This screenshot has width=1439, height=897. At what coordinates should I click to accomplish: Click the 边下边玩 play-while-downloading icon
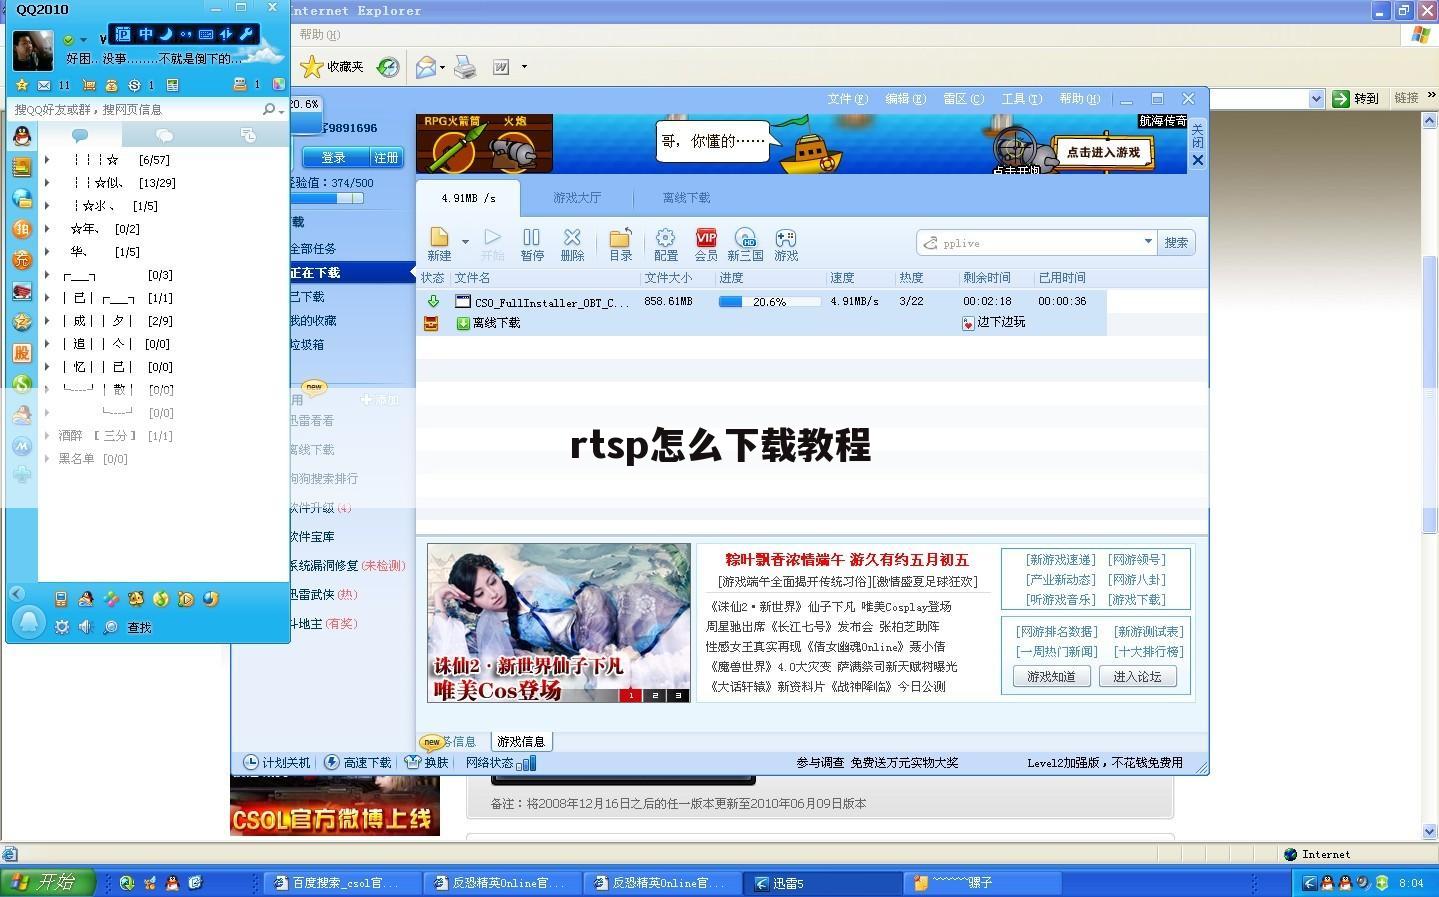(x=968, y=323)
